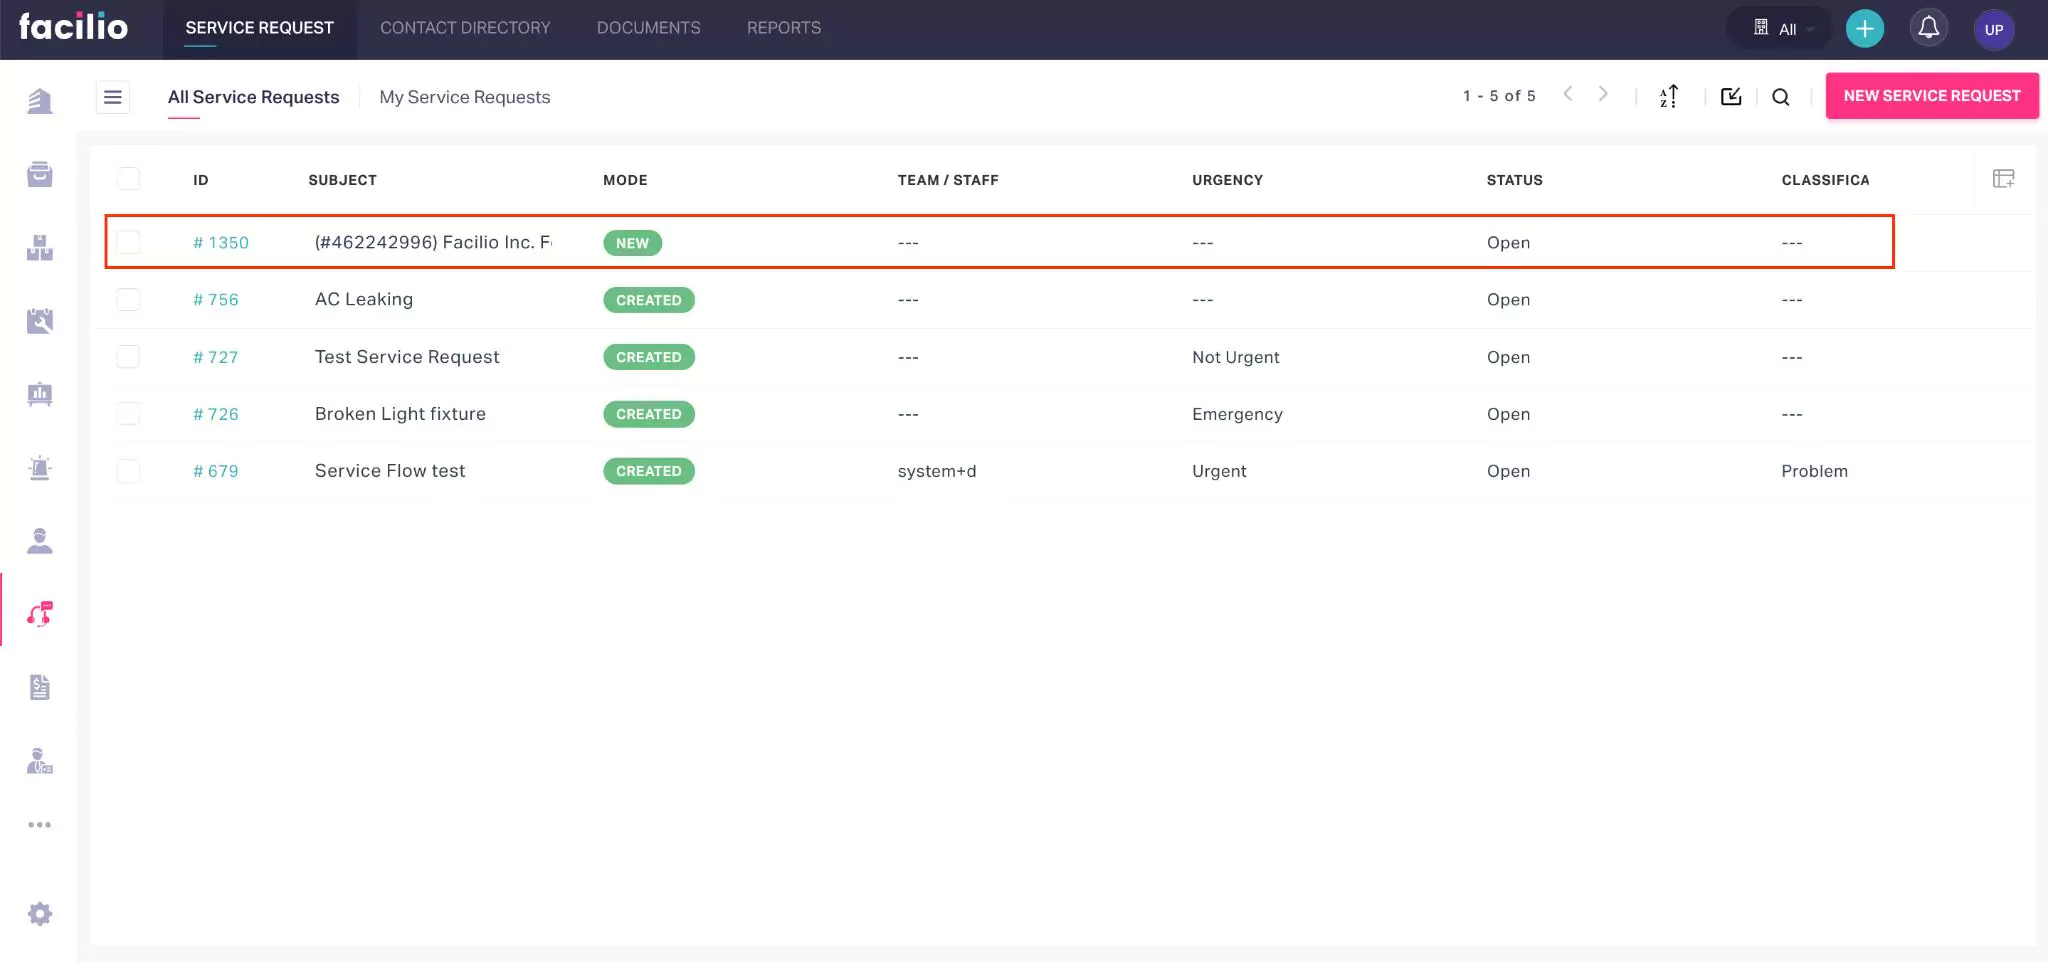
Task: Click the Problem classification cell
Action: tap(1814, 471)
